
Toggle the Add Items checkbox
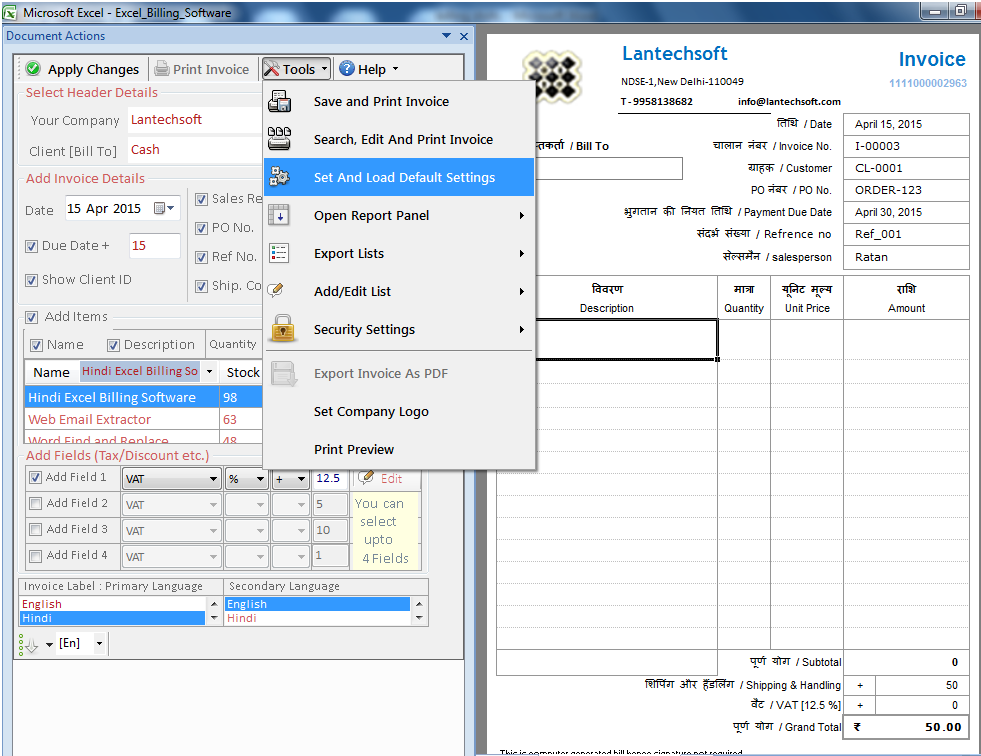(31, 317)
